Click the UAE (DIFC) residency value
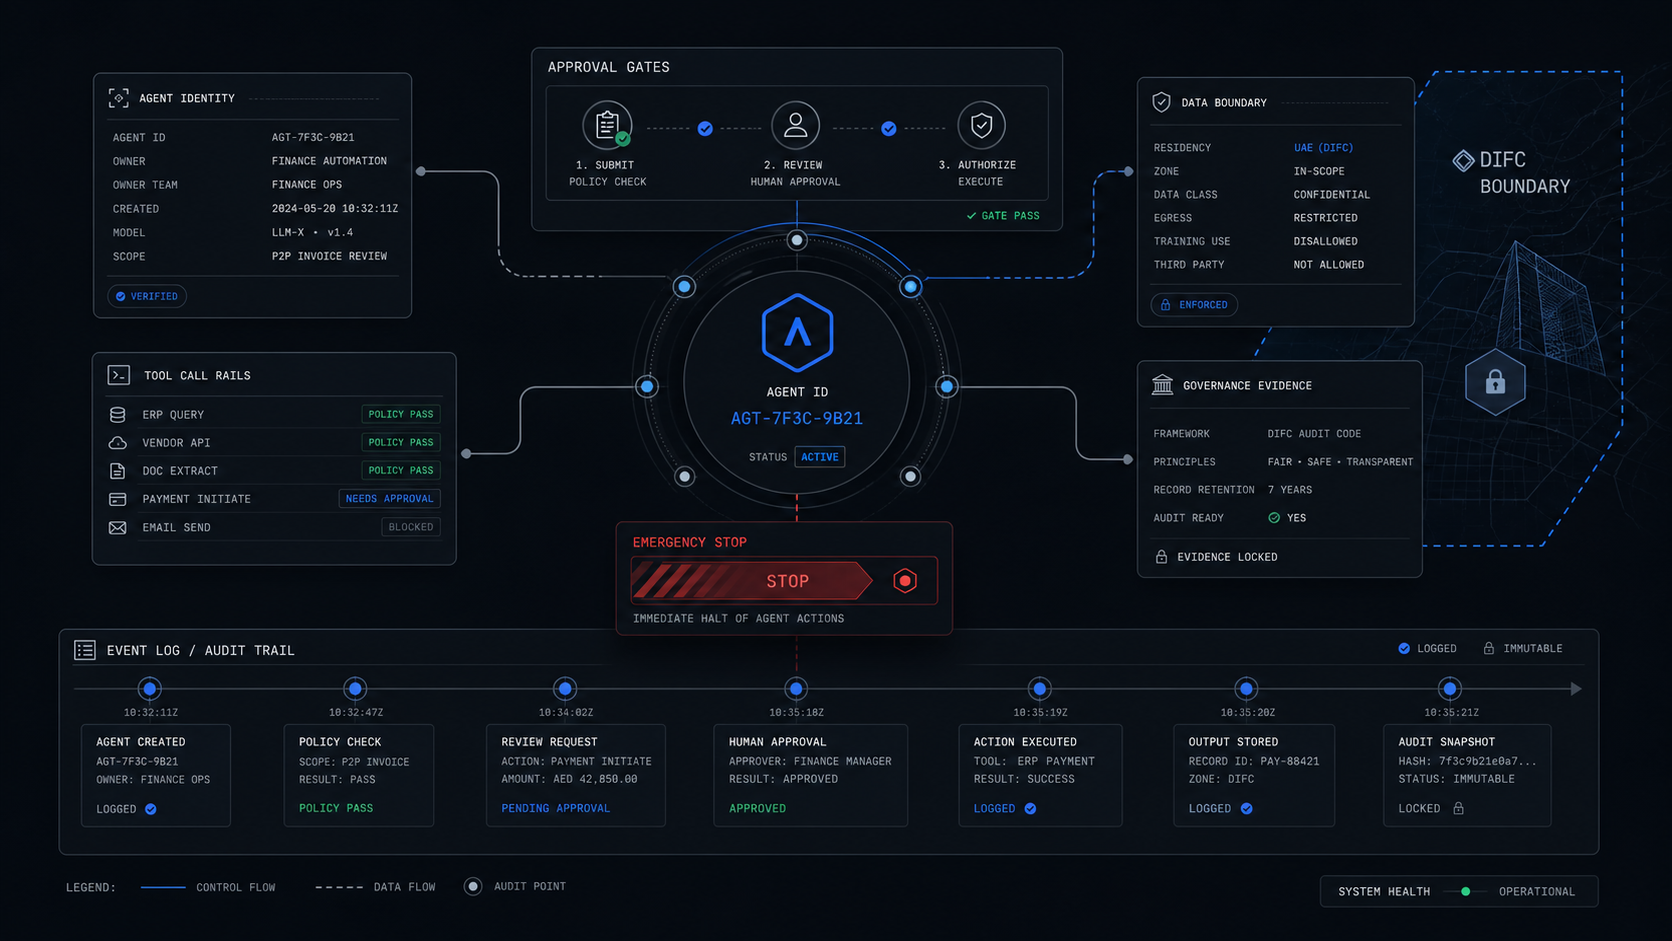 click(1323, 148)
